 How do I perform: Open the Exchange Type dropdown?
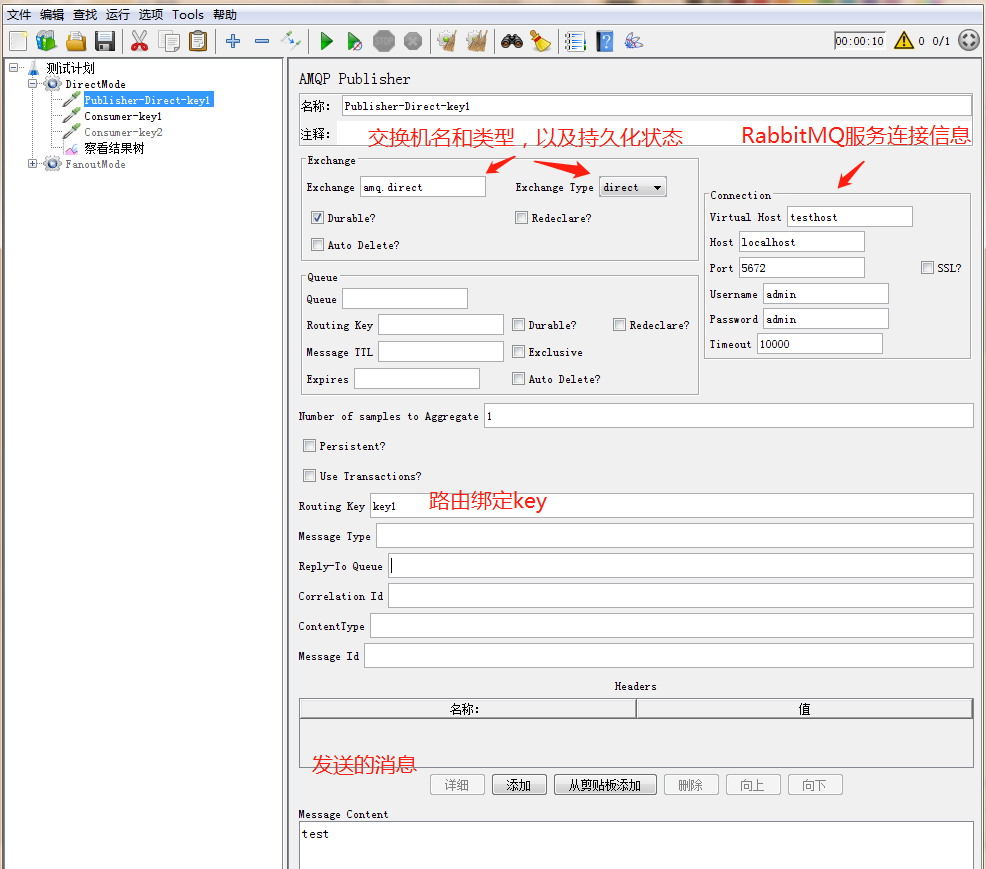[632, 186]
